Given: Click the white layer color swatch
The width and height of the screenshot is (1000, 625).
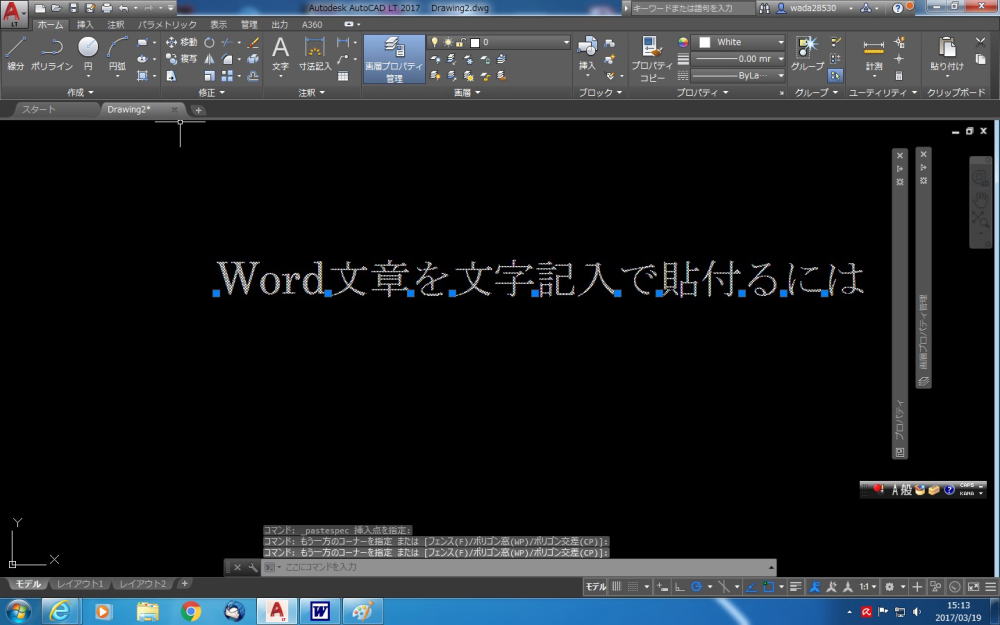Looking at the screenshot, I should click(x=474, y=43).
